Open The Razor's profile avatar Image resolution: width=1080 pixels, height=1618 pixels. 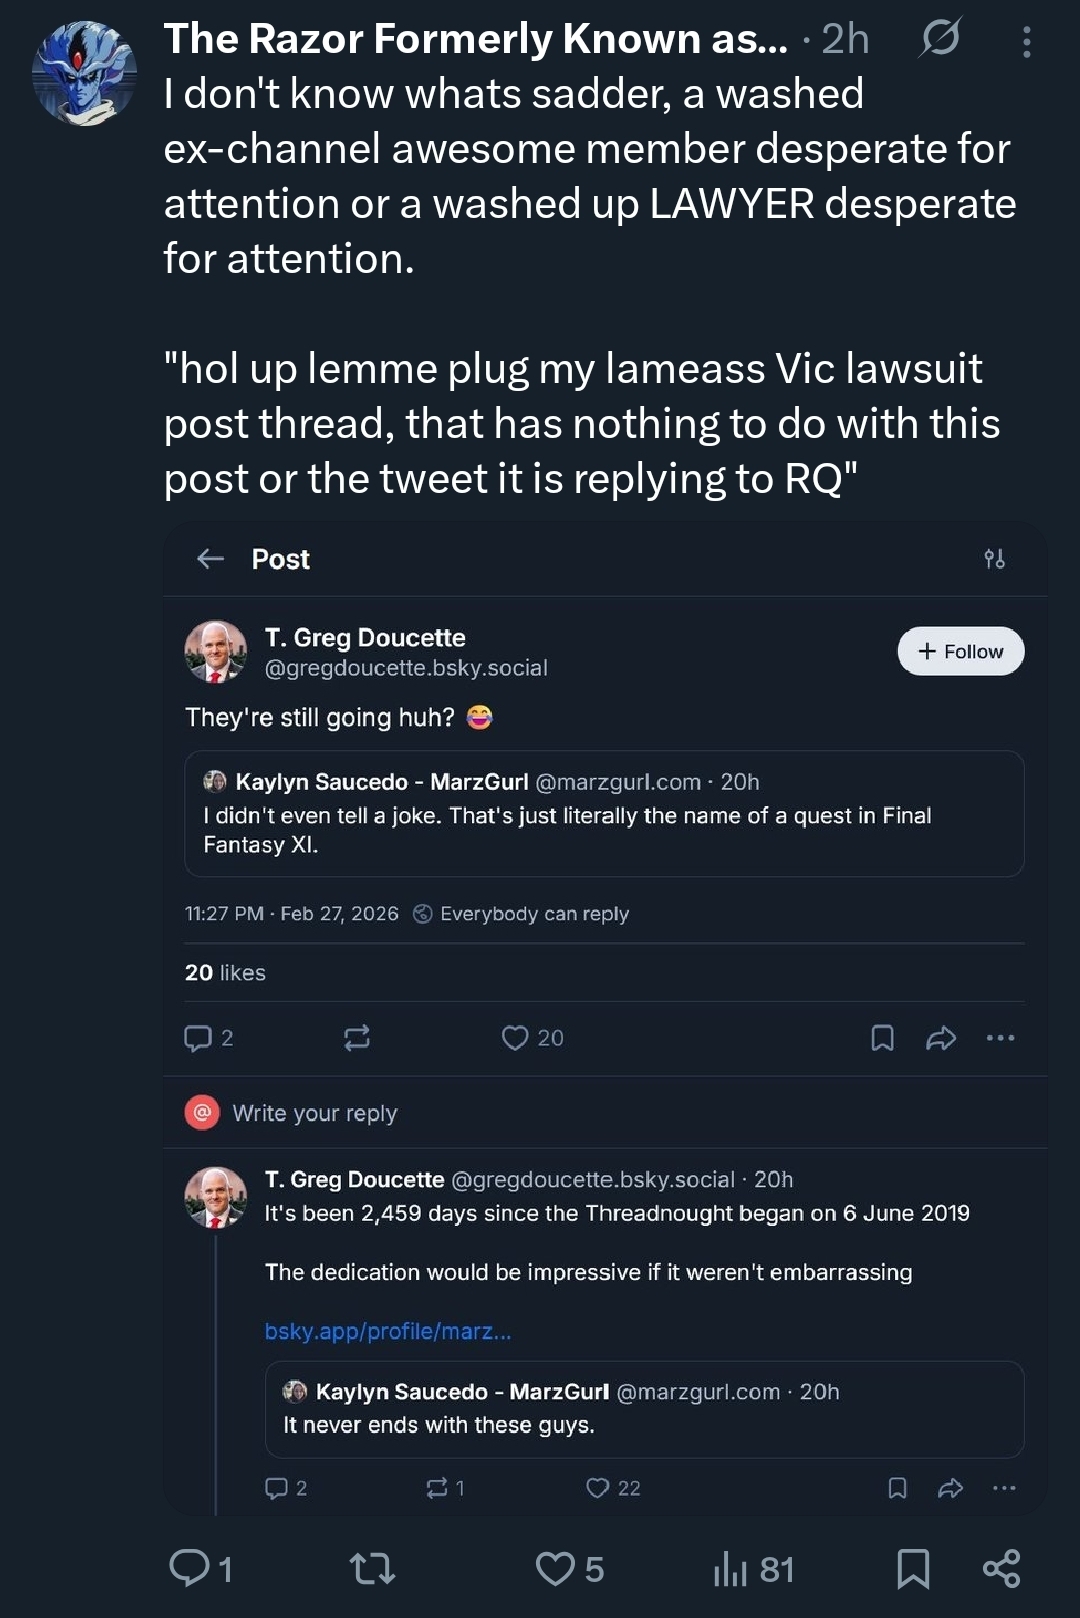point(84,73)
